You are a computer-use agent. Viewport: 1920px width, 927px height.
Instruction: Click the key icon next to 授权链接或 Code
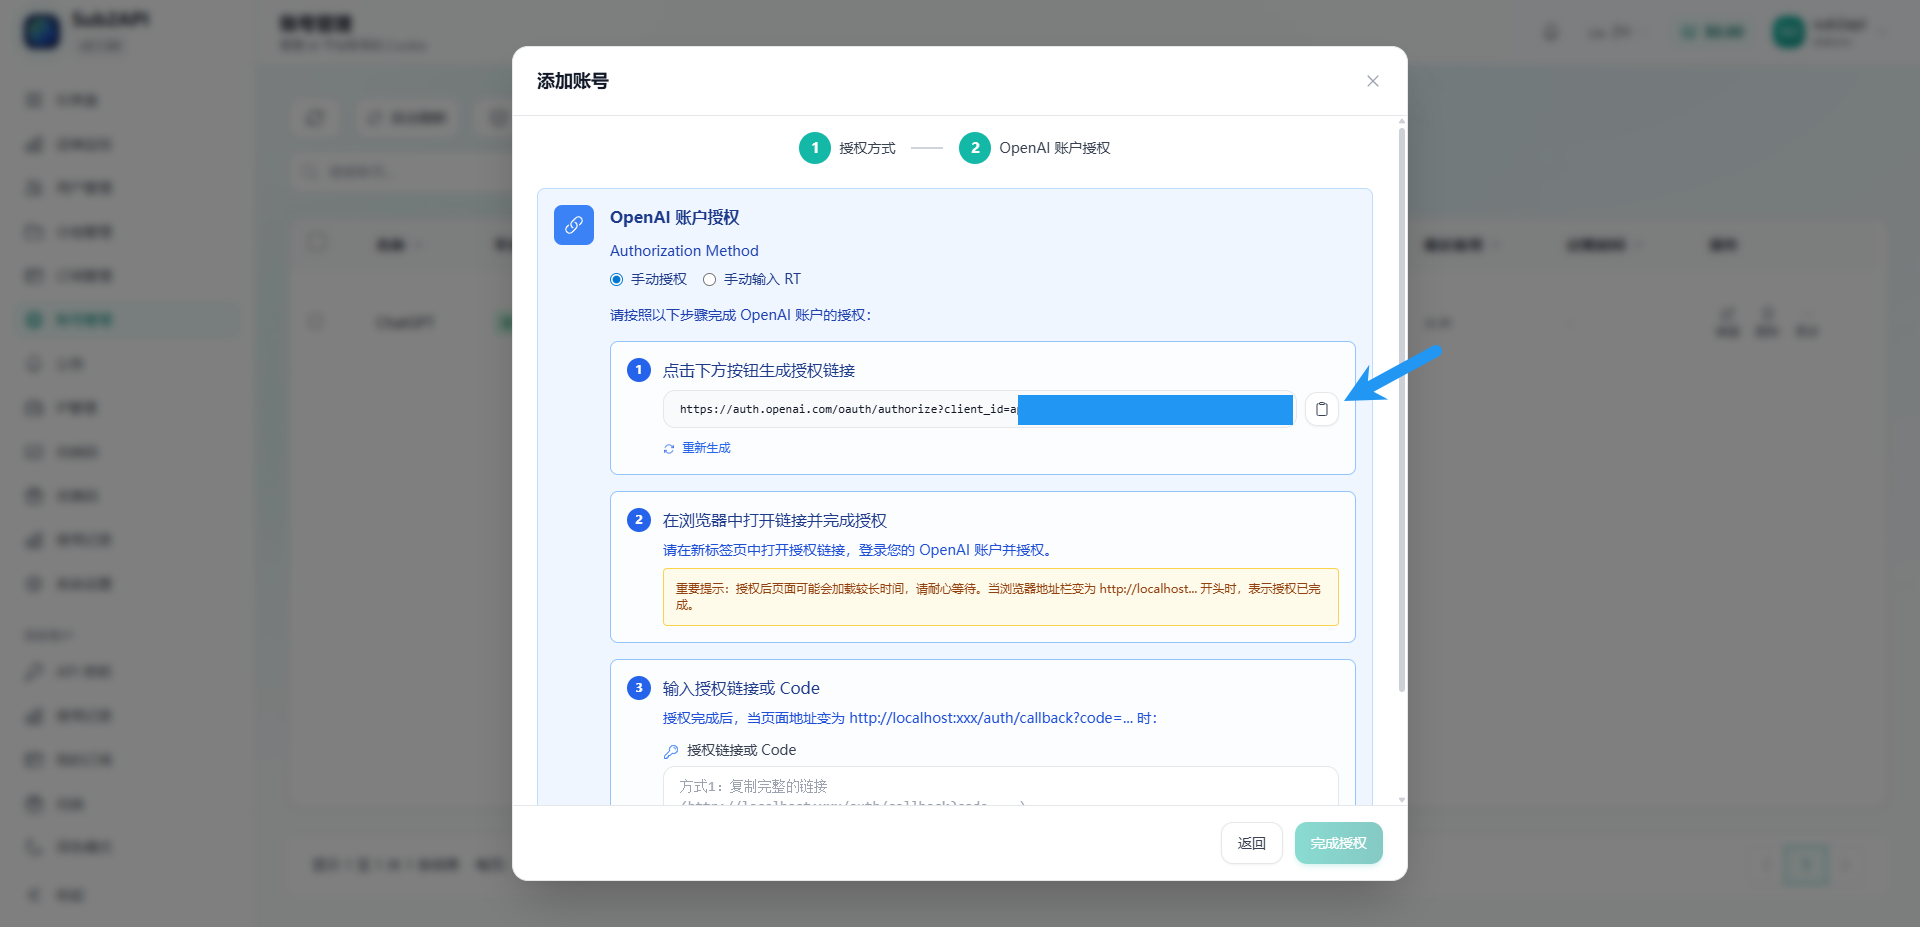[669, 751]
